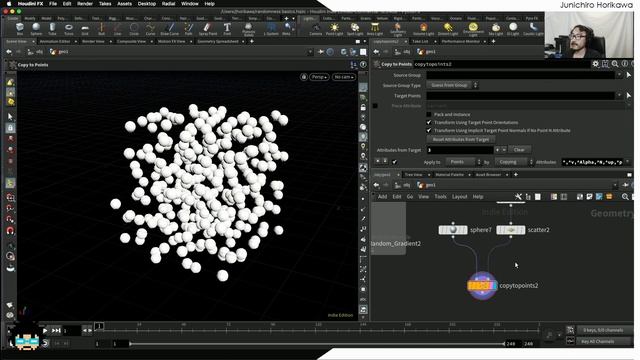
Task: Click the timeline playbar frame marker
Action: (99, 326)
